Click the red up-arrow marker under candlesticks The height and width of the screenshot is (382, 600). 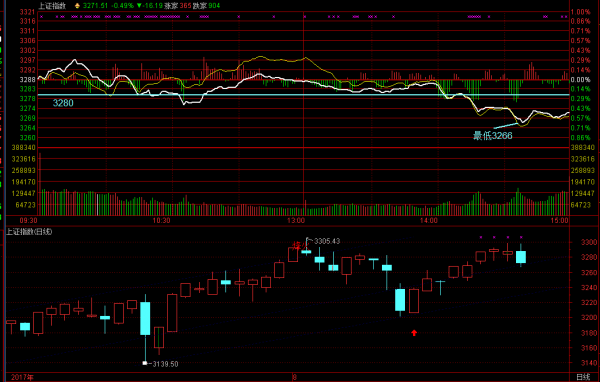click(414, 333)
